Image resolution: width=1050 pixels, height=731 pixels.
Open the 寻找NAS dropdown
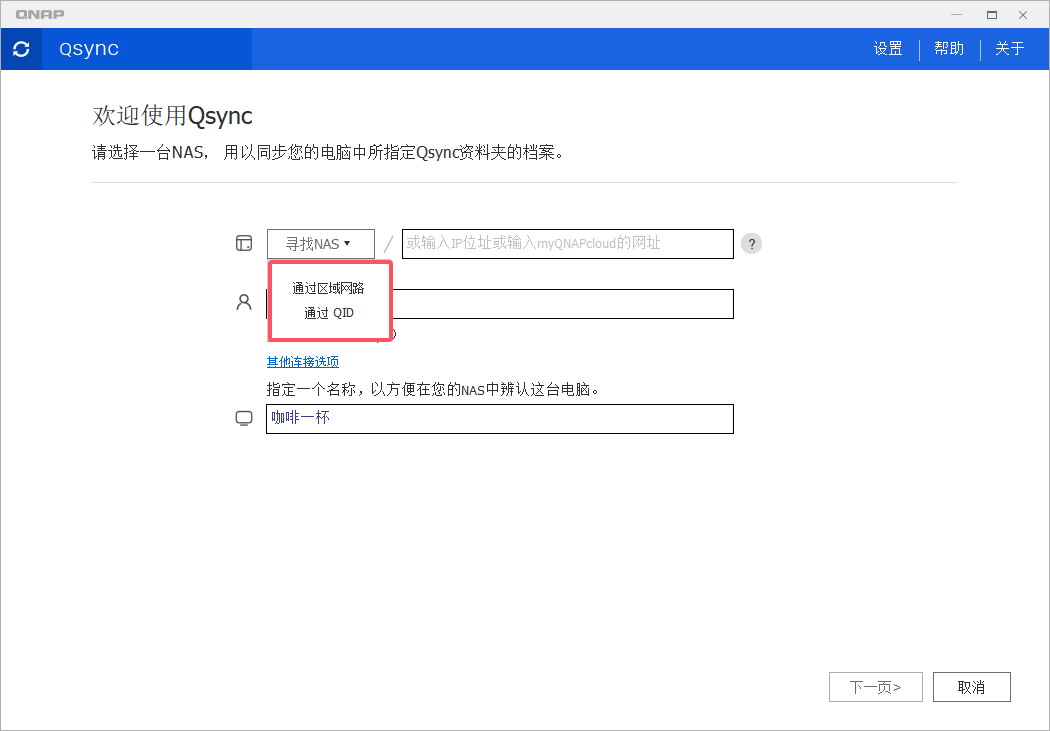click(321, 244)
